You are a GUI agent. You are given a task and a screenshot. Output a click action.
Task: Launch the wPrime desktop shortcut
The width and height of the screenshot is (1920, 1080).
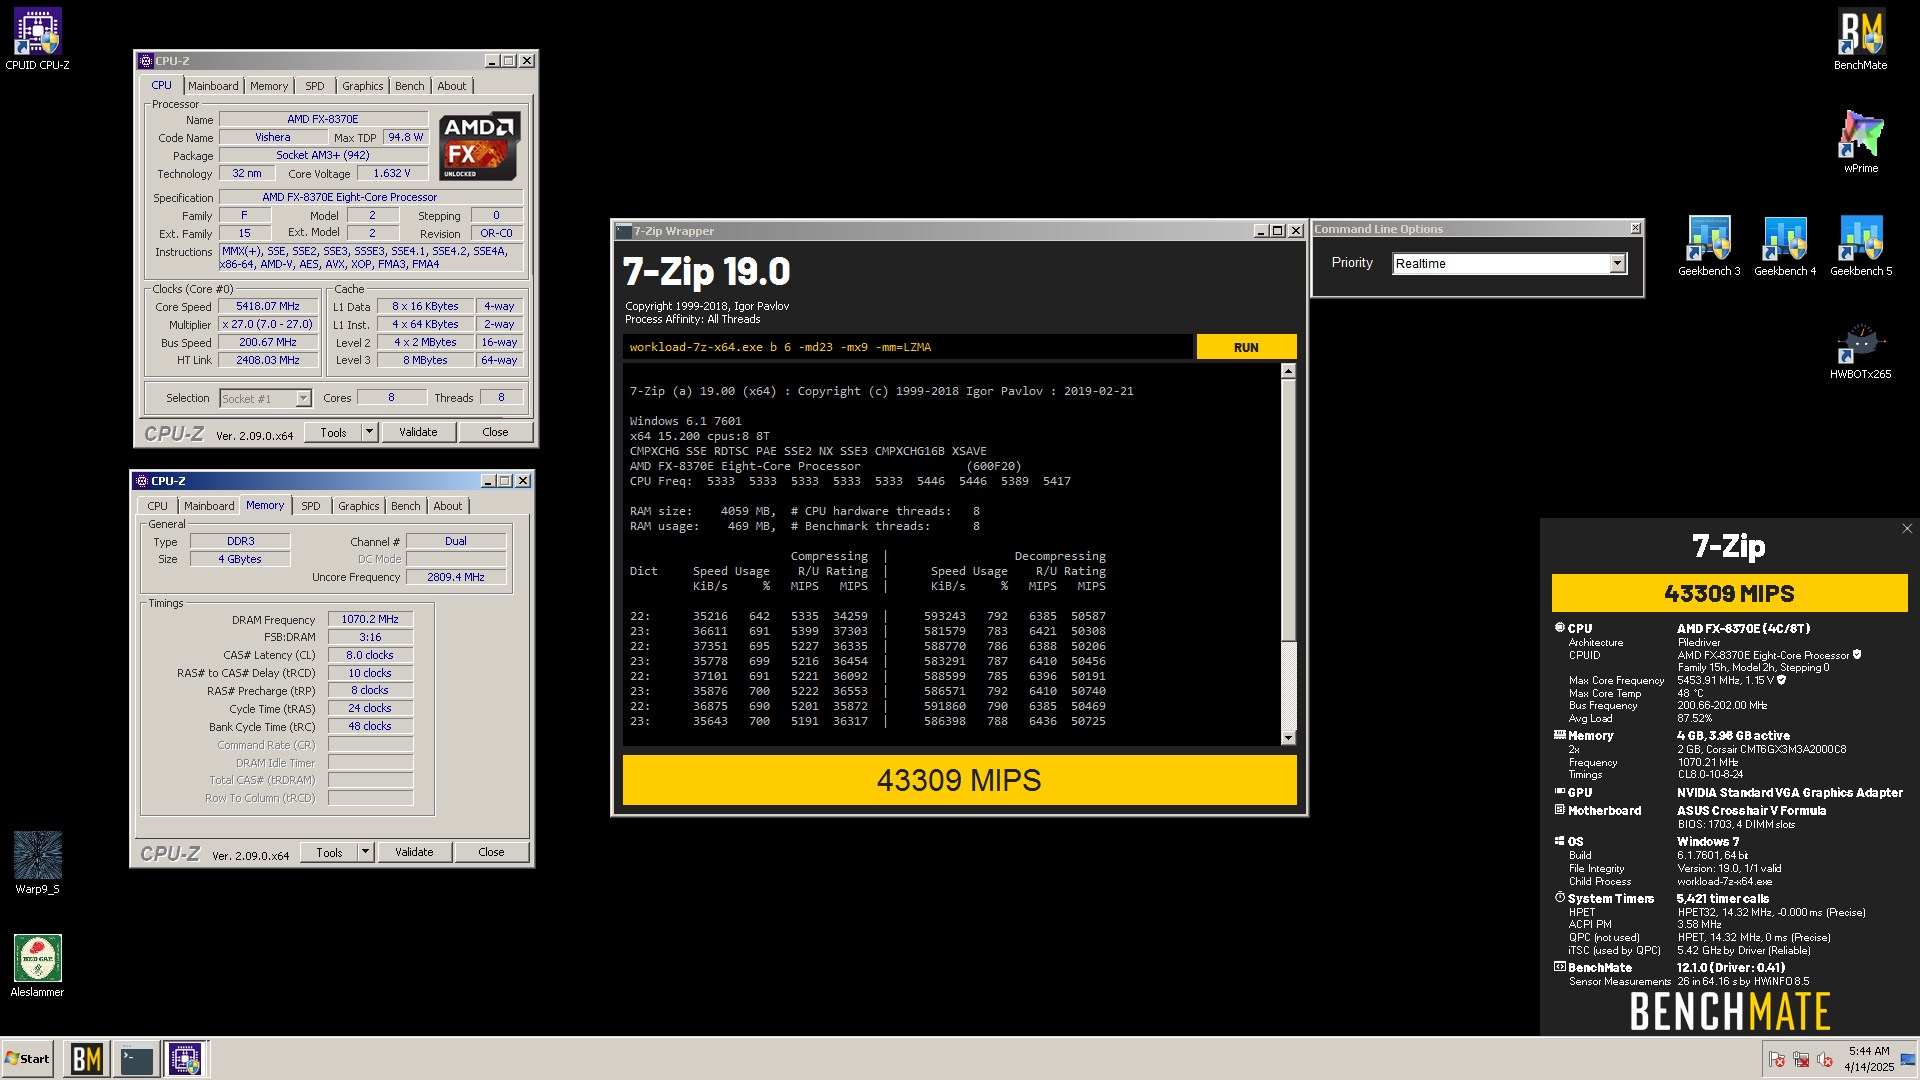tap(1860, 142)
